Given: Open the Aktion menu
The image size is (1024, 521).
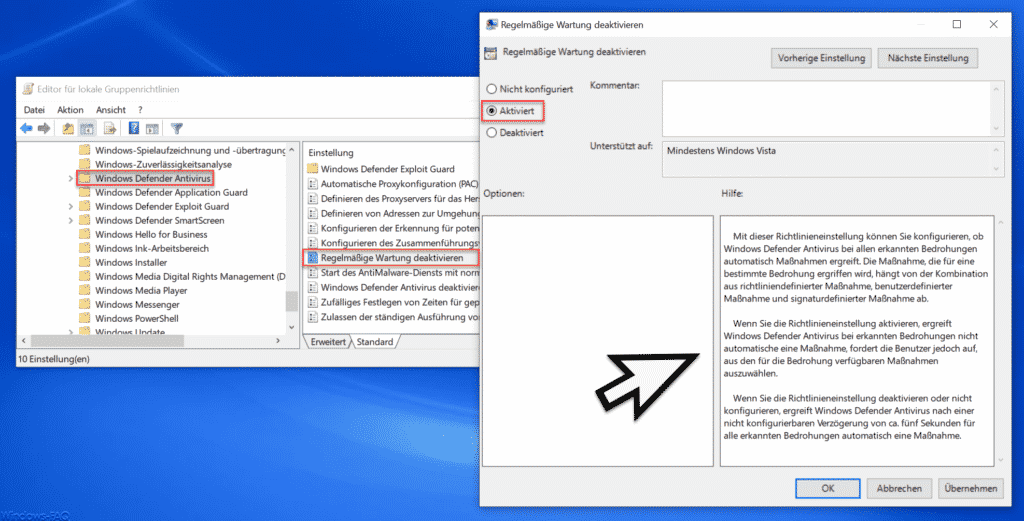Looking at the screenshot, I should tap(70, 110).
